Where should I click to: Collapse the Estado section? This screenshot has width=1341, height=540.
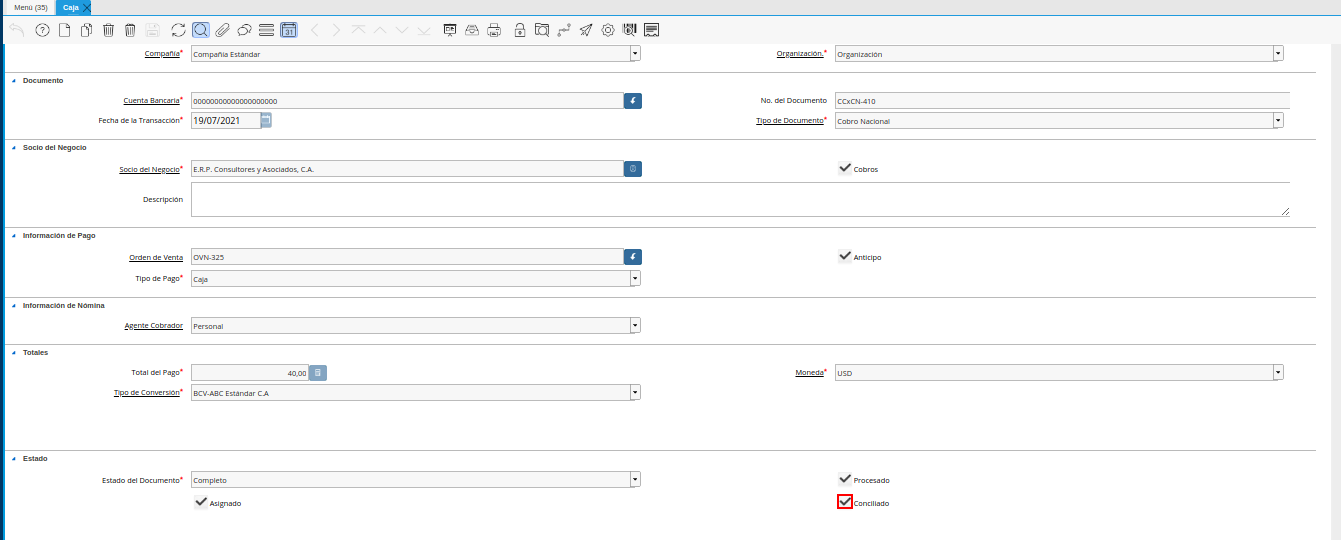[14, 458]
